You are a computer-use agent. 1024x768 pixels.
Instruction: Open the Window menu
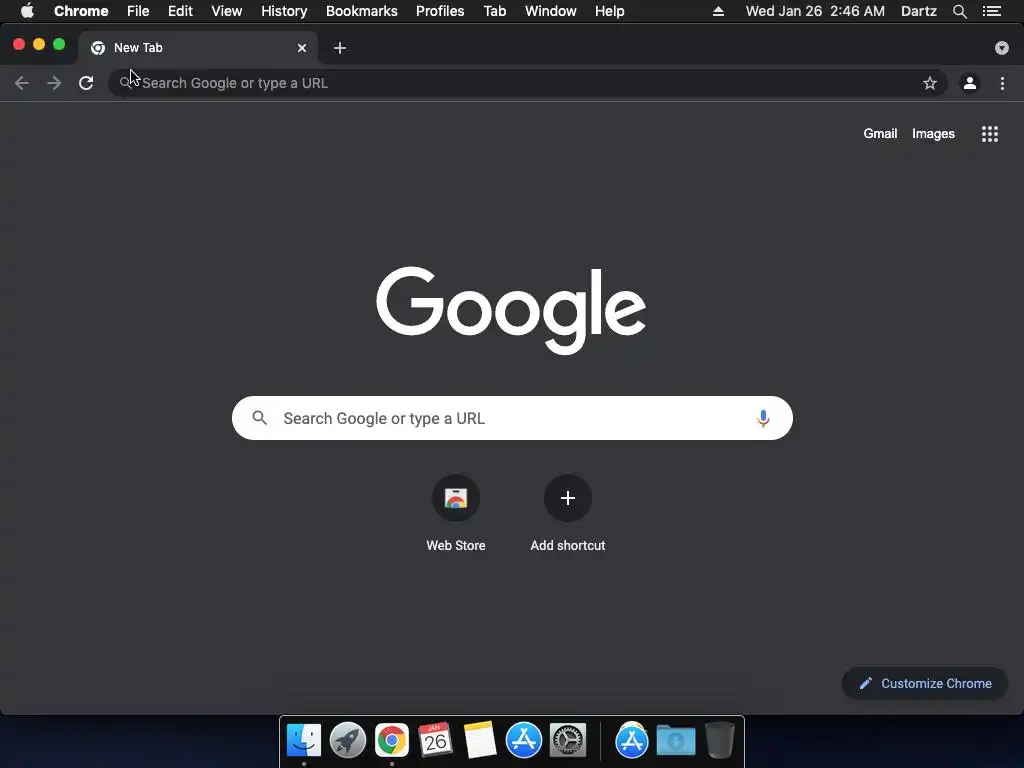(x=551, y=11)
